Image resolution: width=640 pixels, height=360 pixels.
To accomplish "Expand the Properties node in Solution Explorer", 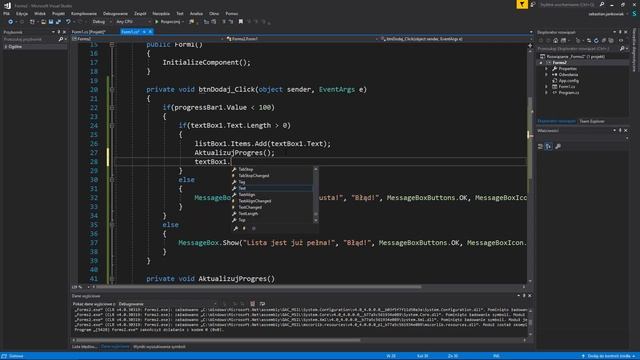I will point(547,69).
